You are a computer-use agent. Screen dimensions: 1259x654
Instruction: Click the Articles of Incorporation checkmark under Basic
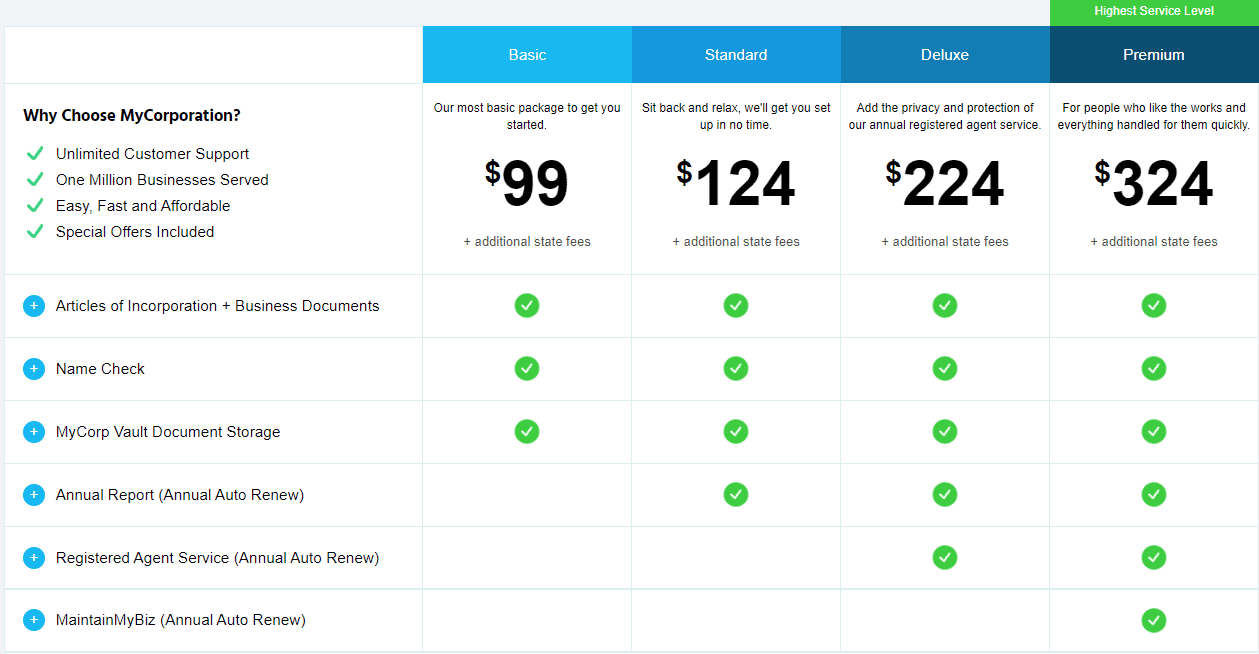[527, 305]
